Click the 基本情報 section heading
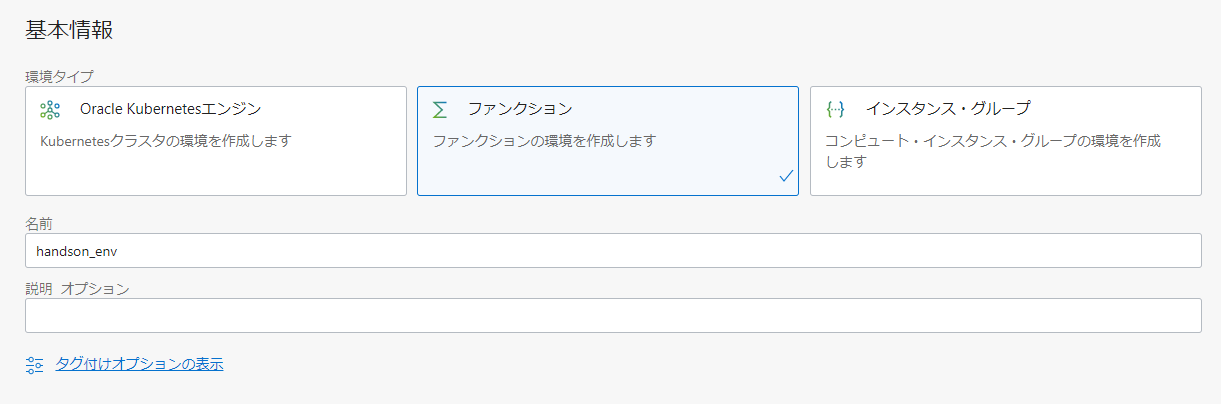This screenshot has width=1221, height=404. 69,30
